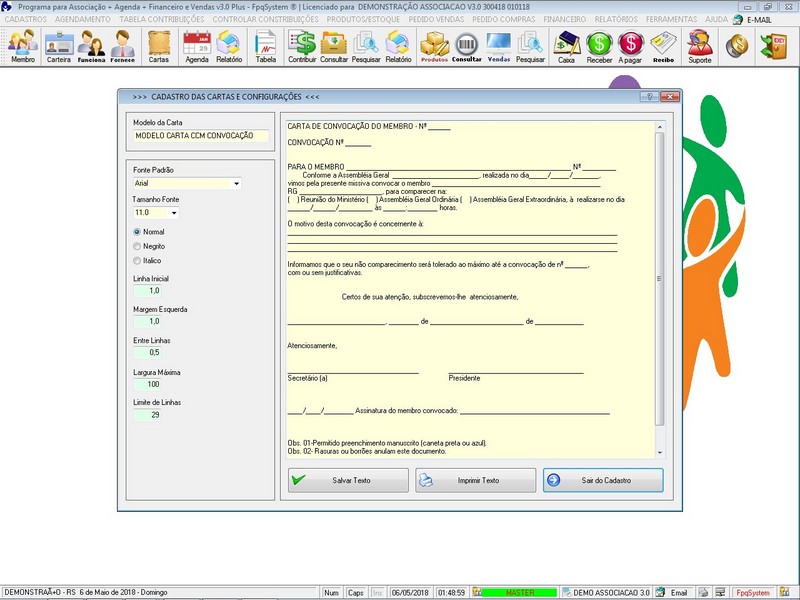Select the Negrito font style radio
The image size is (800, 600).
click(137, 246)
